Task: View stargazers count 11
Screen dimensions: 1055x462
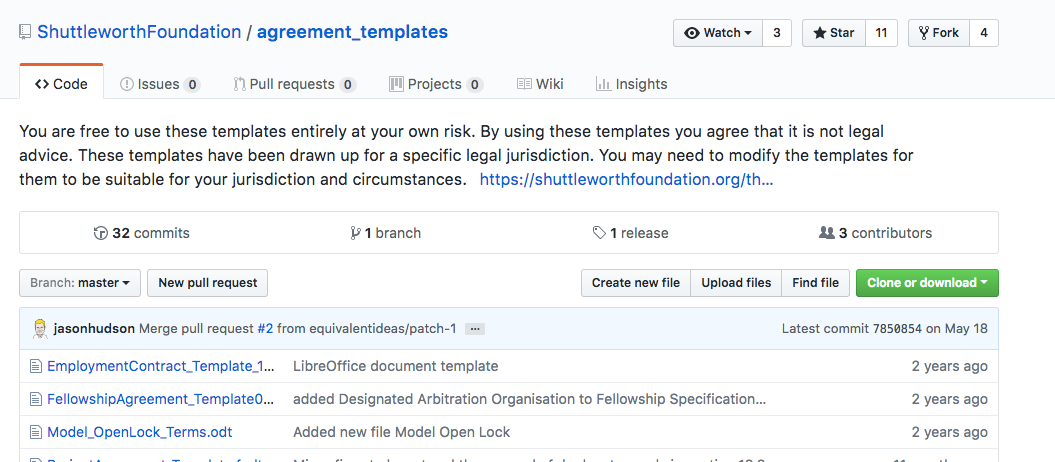Action: pos(881,33)
